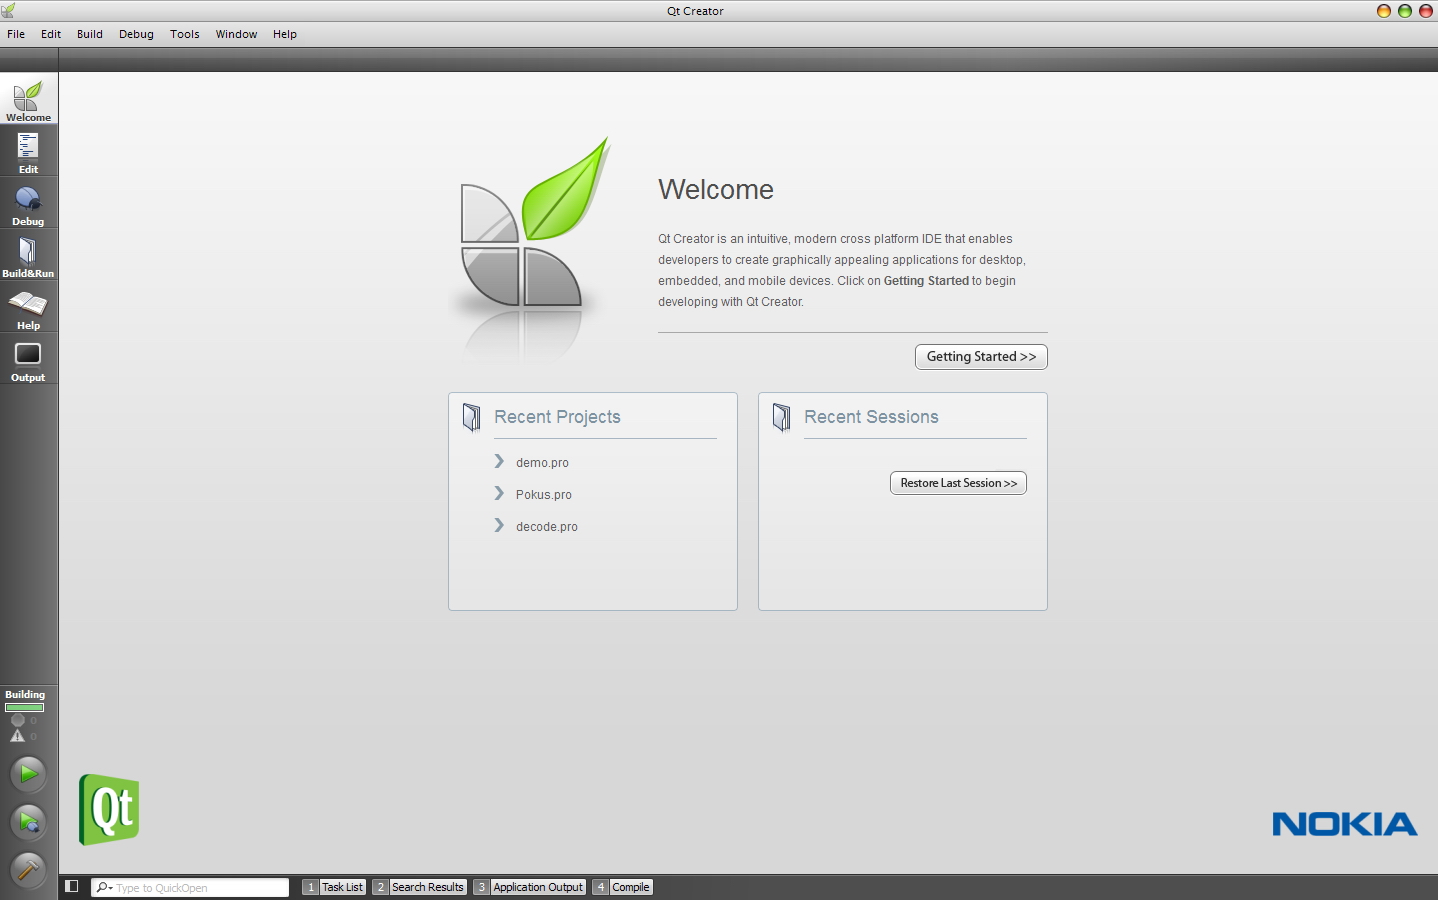Screen dimensions: 1438x900
Task: Click the Getting Started >> button
Action: click(981, 357)
